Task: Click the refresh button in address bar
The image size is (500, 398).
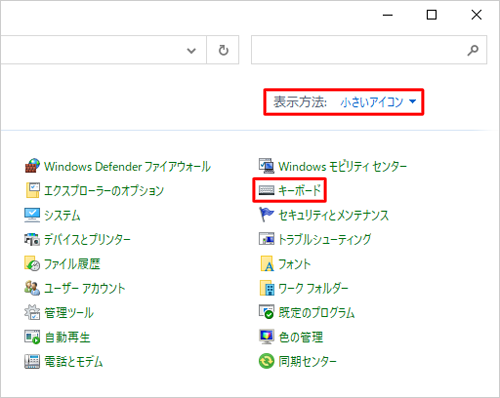Action: click(x=223, y=50)
